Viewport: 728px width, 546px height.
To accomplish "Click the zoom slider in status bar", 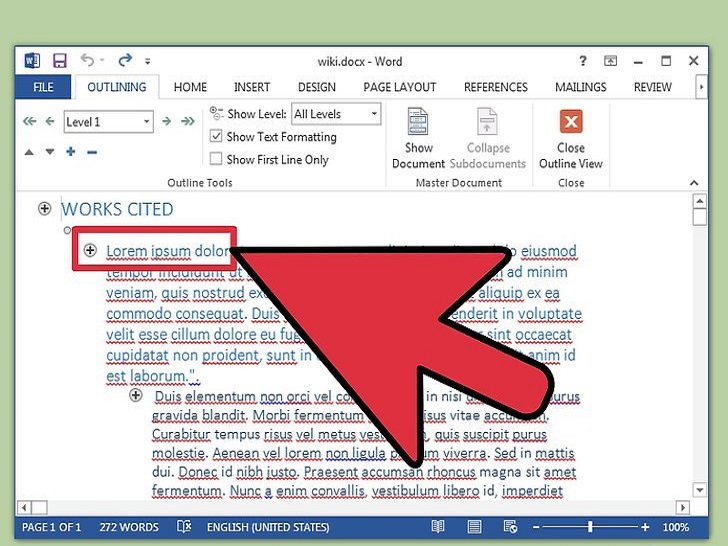I will click(590, 527).
